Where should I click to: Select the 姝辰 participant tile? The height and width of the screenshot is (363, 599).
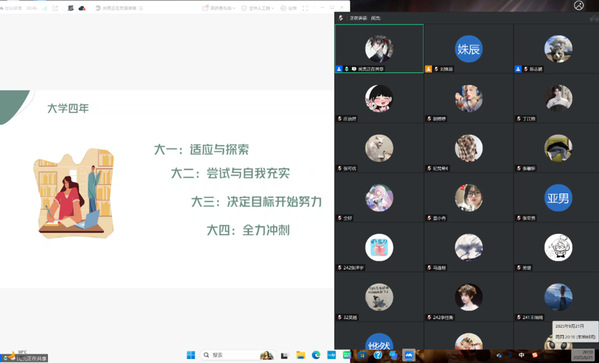pyautogui.click(x=469, y=49)
